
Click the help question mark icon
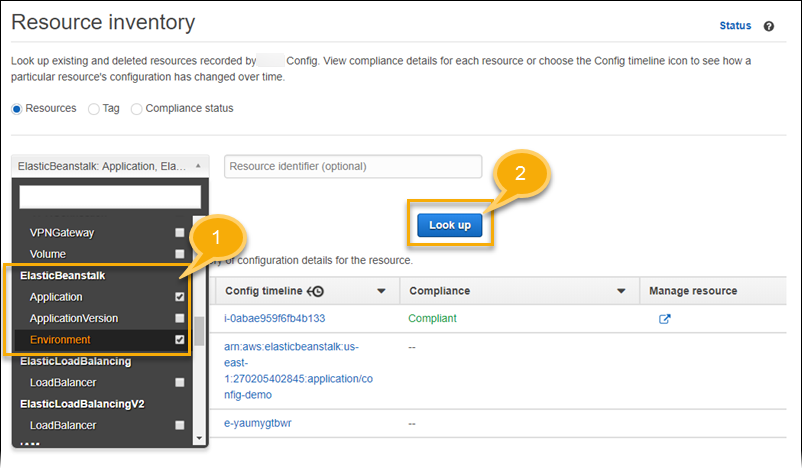click(769, 26)
